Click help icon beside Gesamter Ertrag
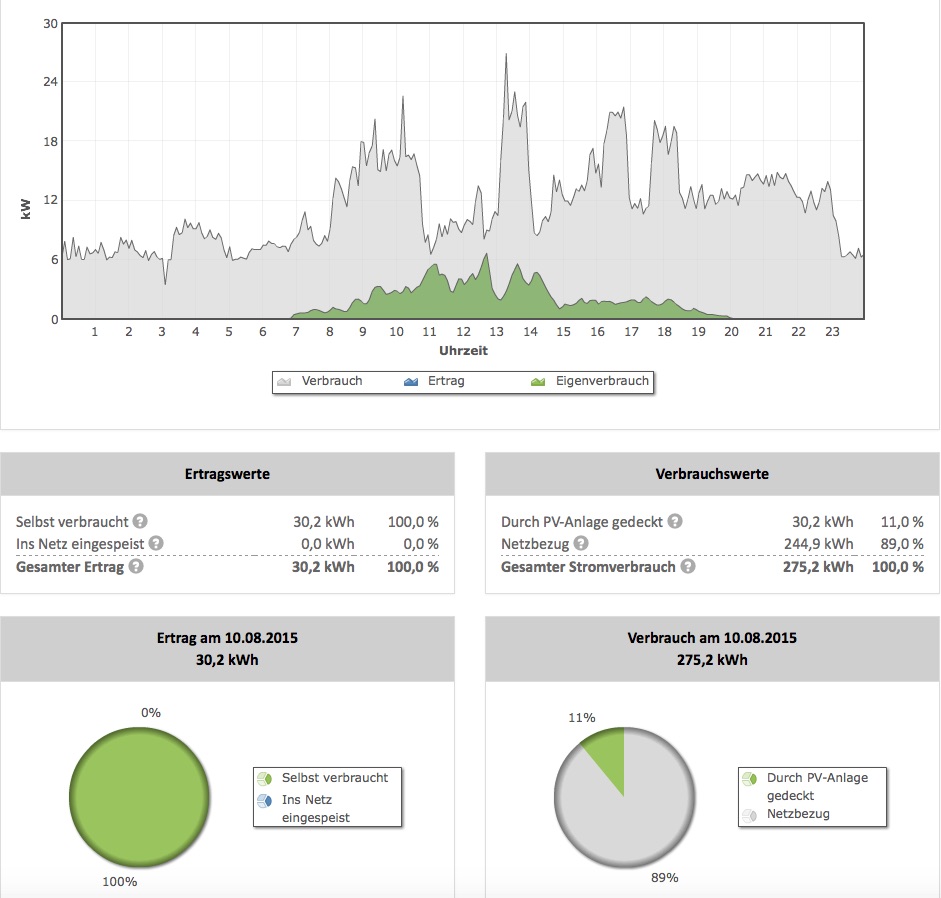Image resolution: width=941 pixels, height=898 pixels. point(136,566)
